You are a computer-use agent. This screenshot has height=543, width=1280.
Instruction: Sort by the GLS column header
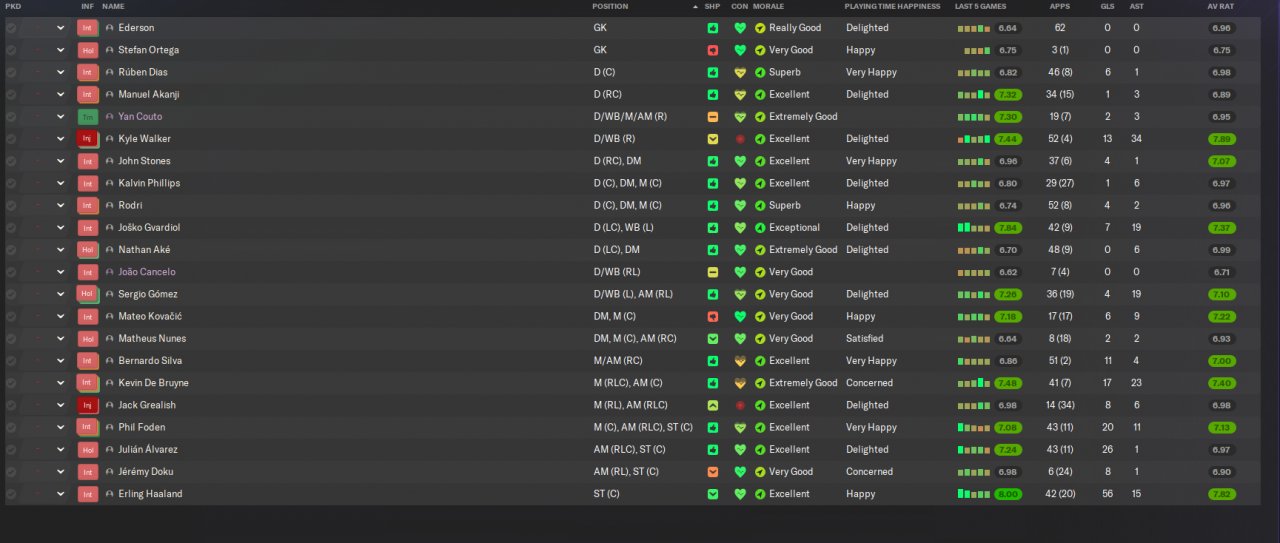click(1107, 6)
